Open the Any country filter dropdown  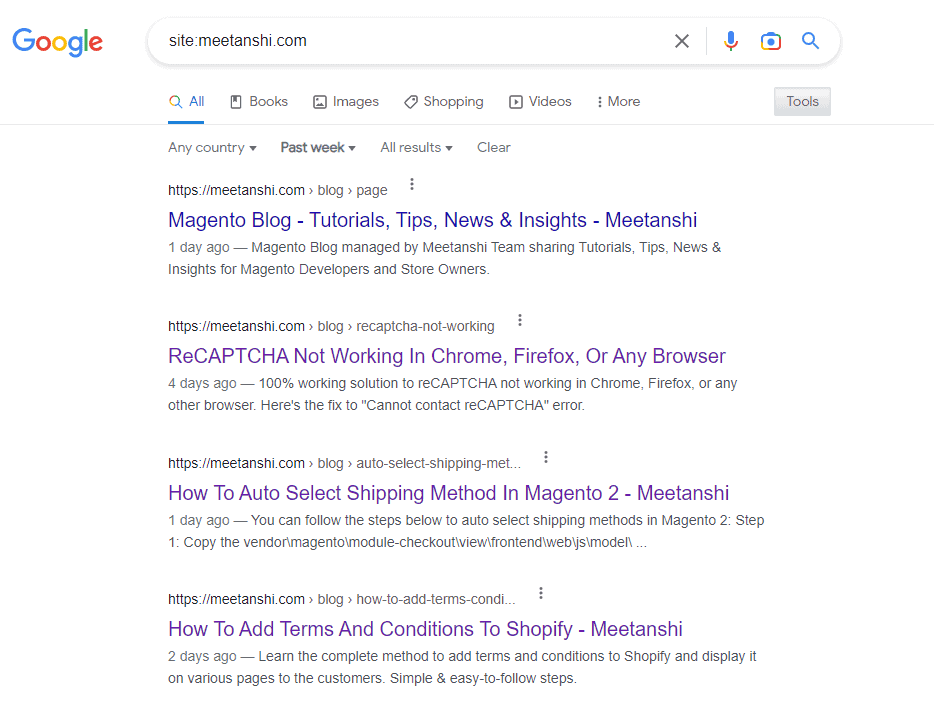click(212, 148)
